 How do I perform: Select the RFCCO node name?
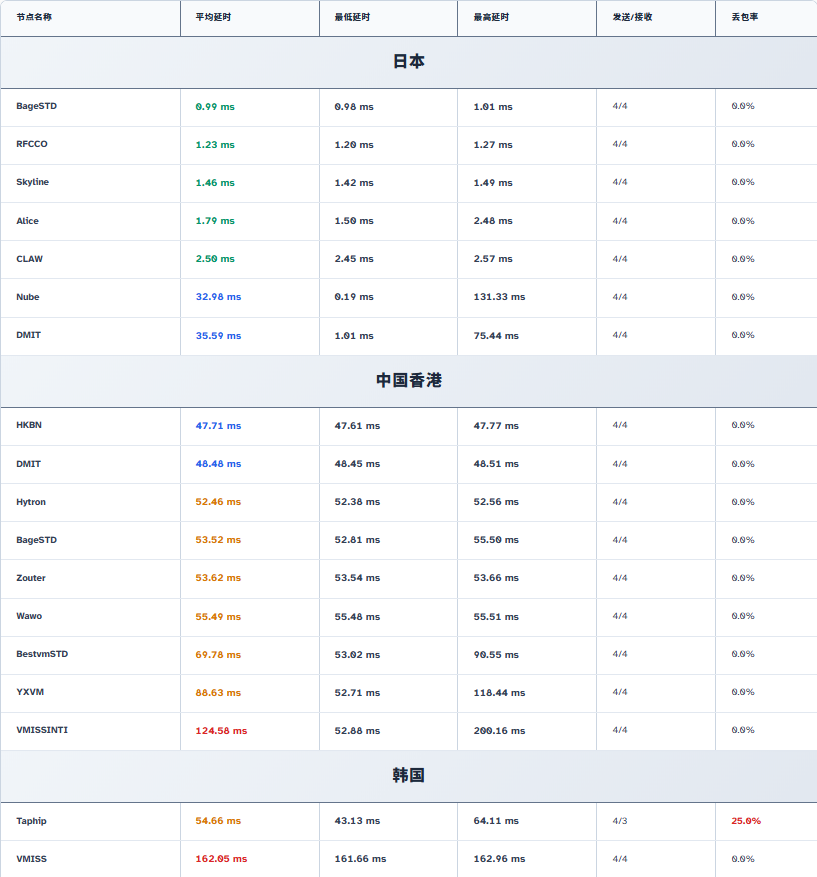pos(32,144)
